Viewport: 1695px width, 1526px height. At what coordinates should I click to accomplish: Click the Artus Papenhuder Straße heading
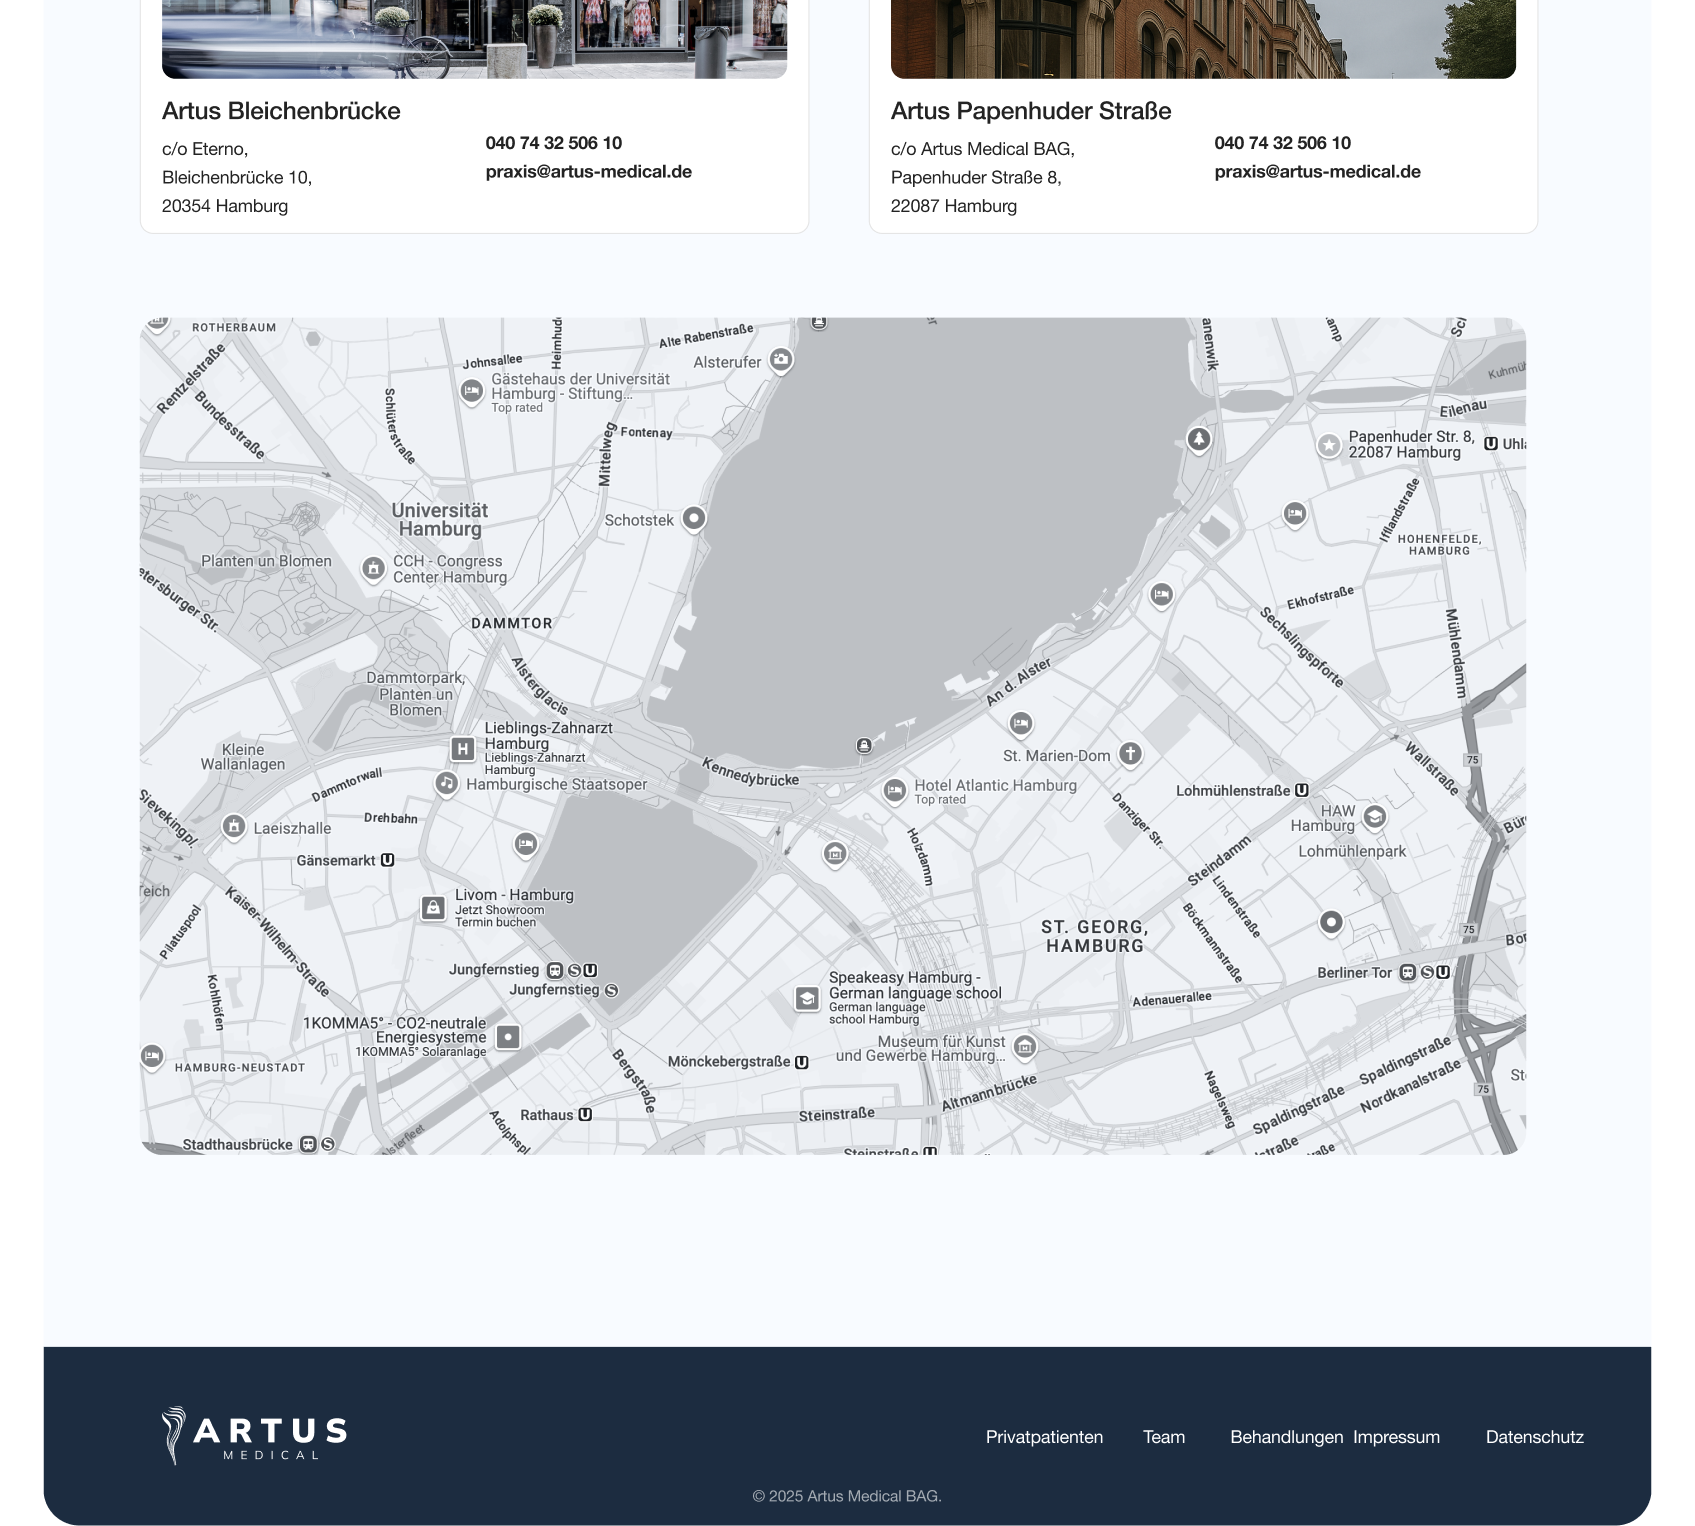(1031, 111)
